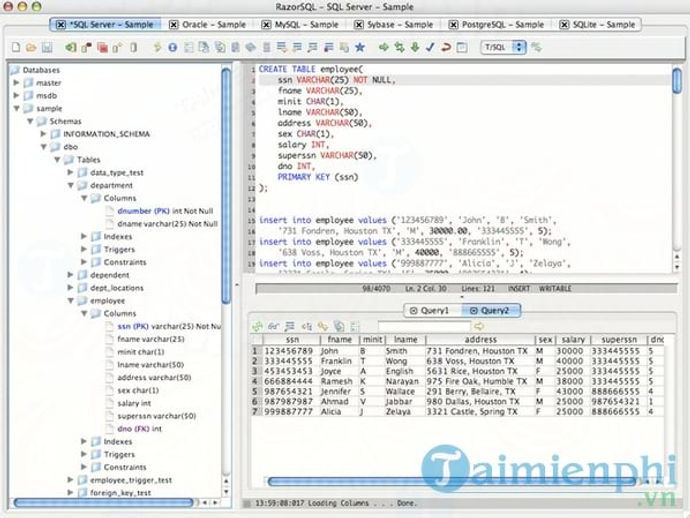Click the yellow lightning Execute icon
Viewport: 690px width, 518px height.
point(157,47)
